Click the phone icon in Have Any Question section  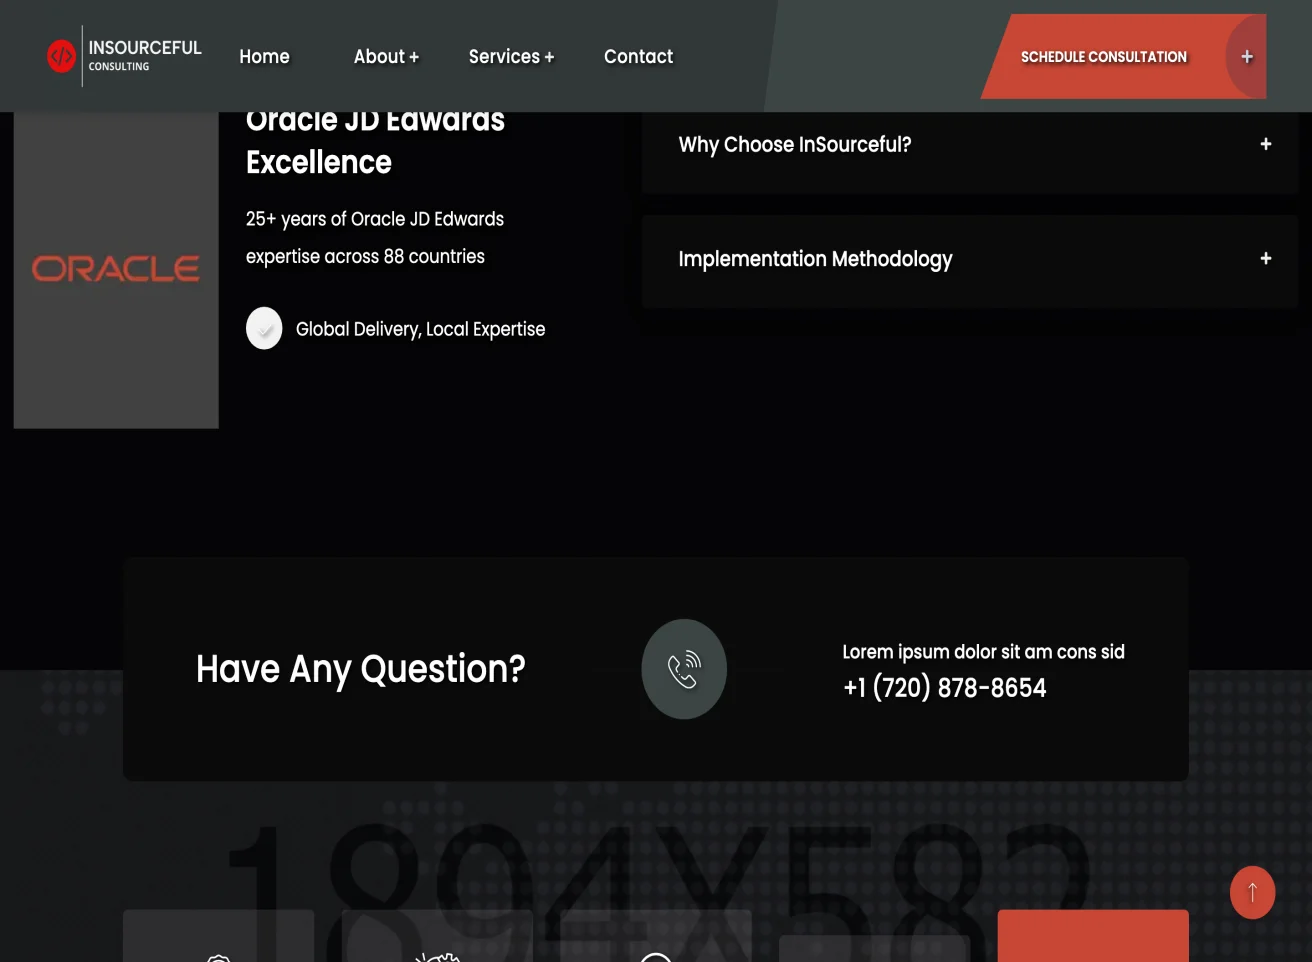point(683,669)
